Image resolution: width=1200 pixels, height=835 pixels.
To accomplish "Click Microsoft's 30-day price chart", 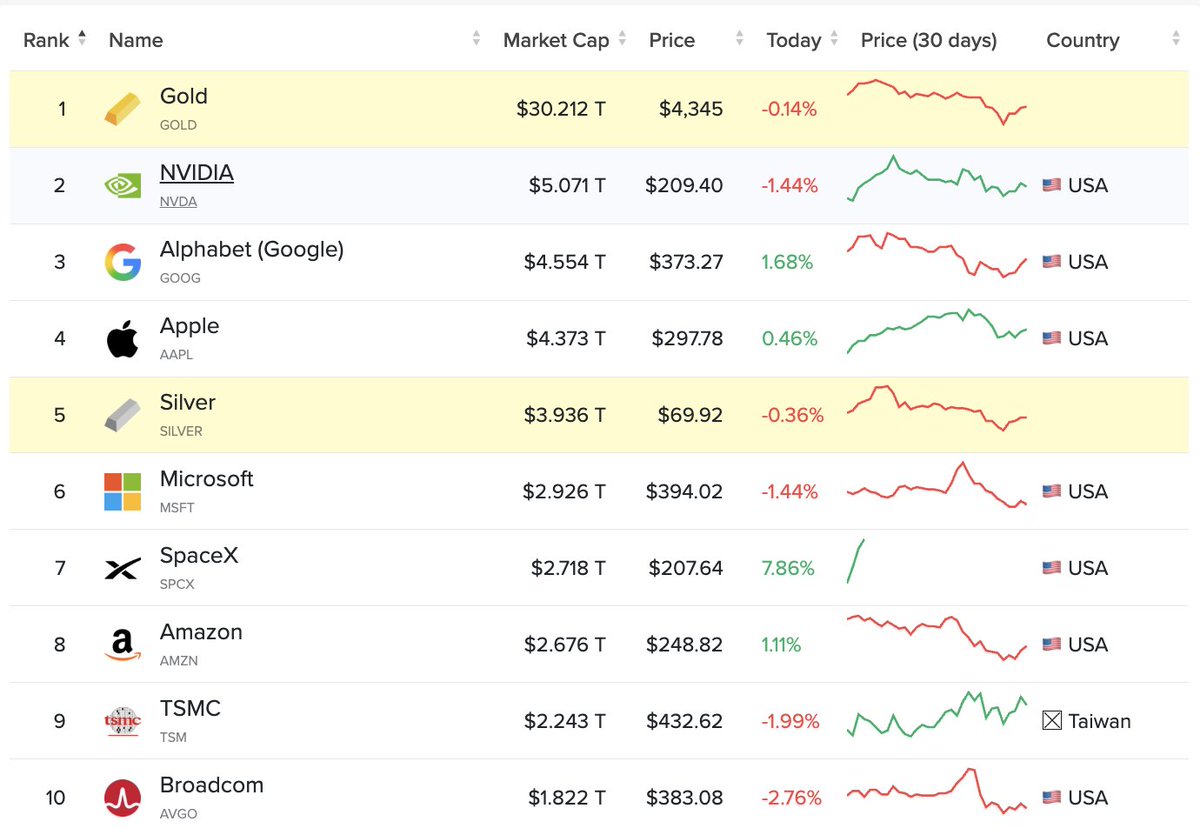I will click(938, 485).
